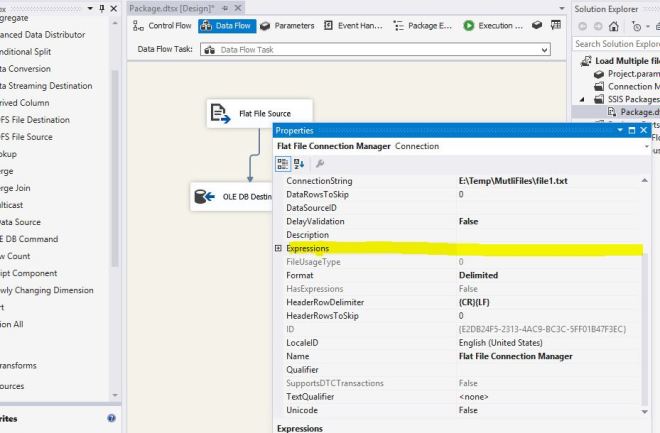This screenshot has width=660, height=433.
Task: Open the Data Flow Task dropdown
Action: pyautogui.click(x=544, y=49)
